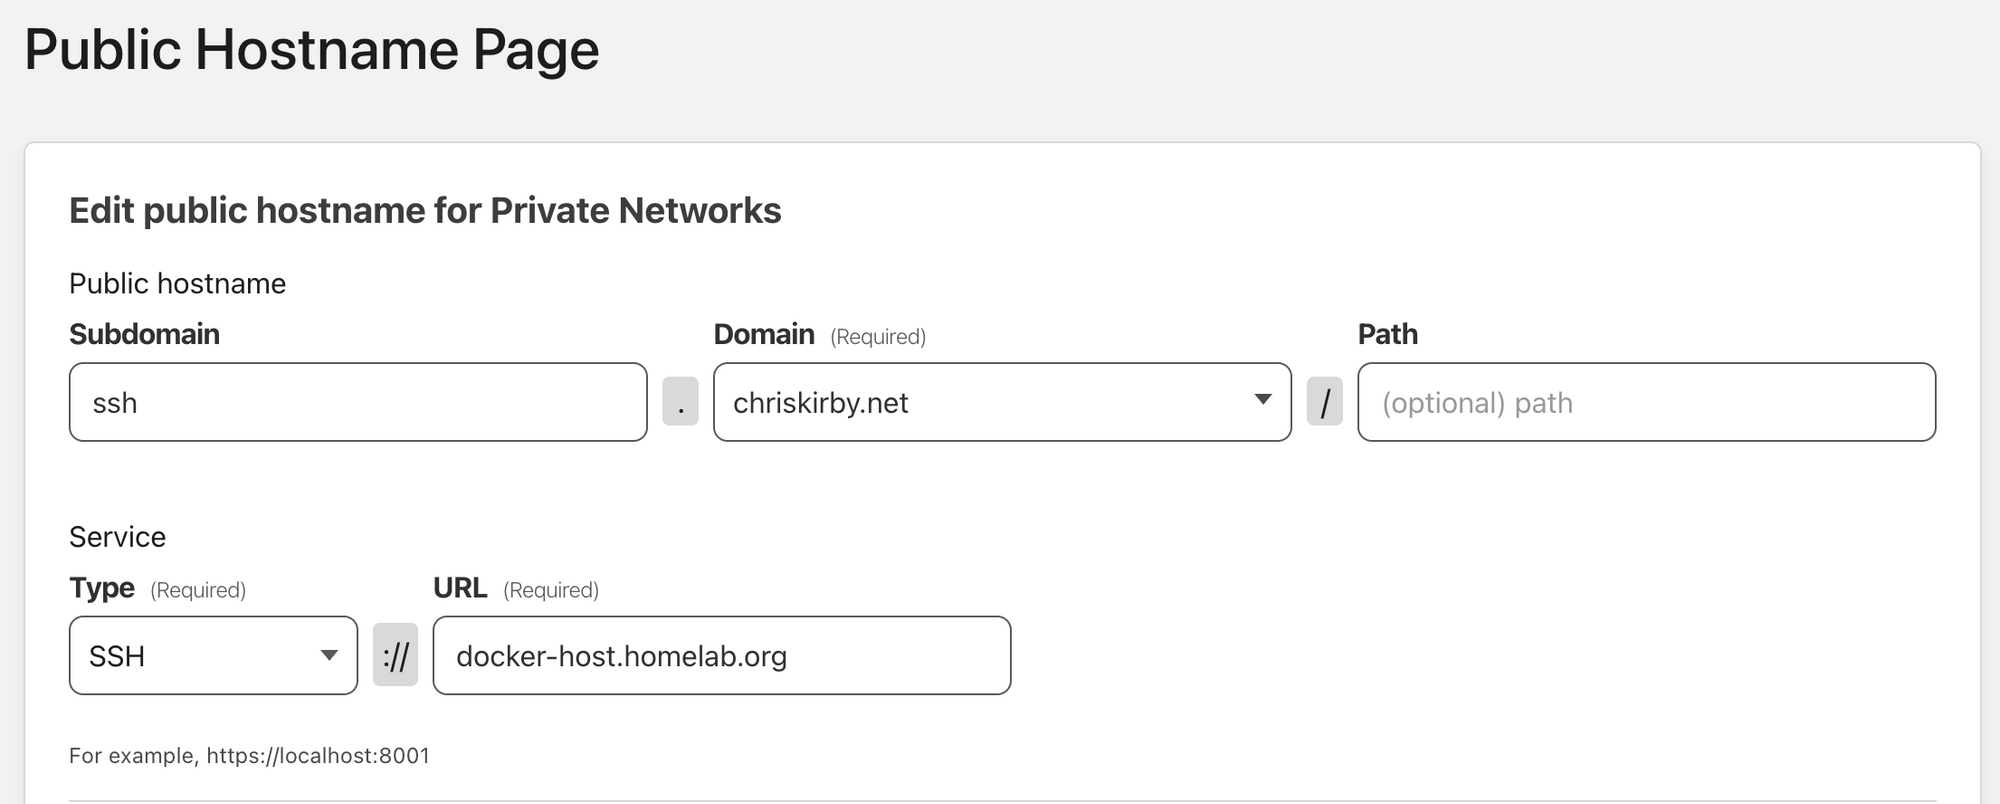Click the :// separator next to the URL field
The width and height of the screenshot is (2000, 804).
click(x=395, y=655)
